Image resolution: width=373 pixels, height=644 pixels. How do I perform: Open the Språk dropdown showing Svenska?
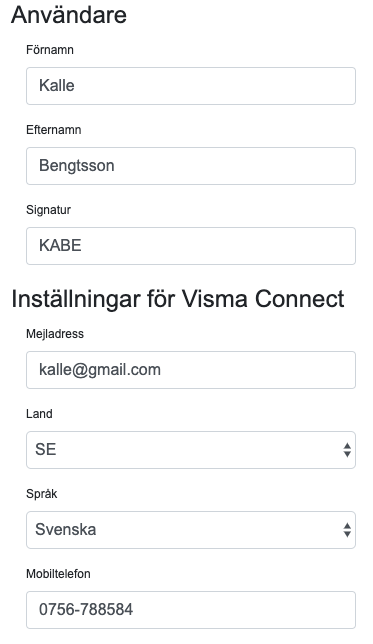(x=191, y=530)
